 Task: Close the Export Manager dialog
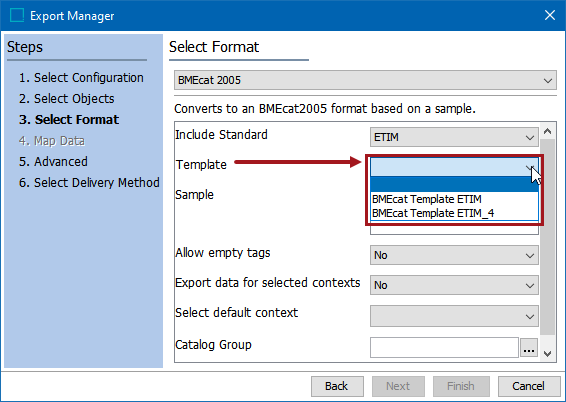click(550, 15)
